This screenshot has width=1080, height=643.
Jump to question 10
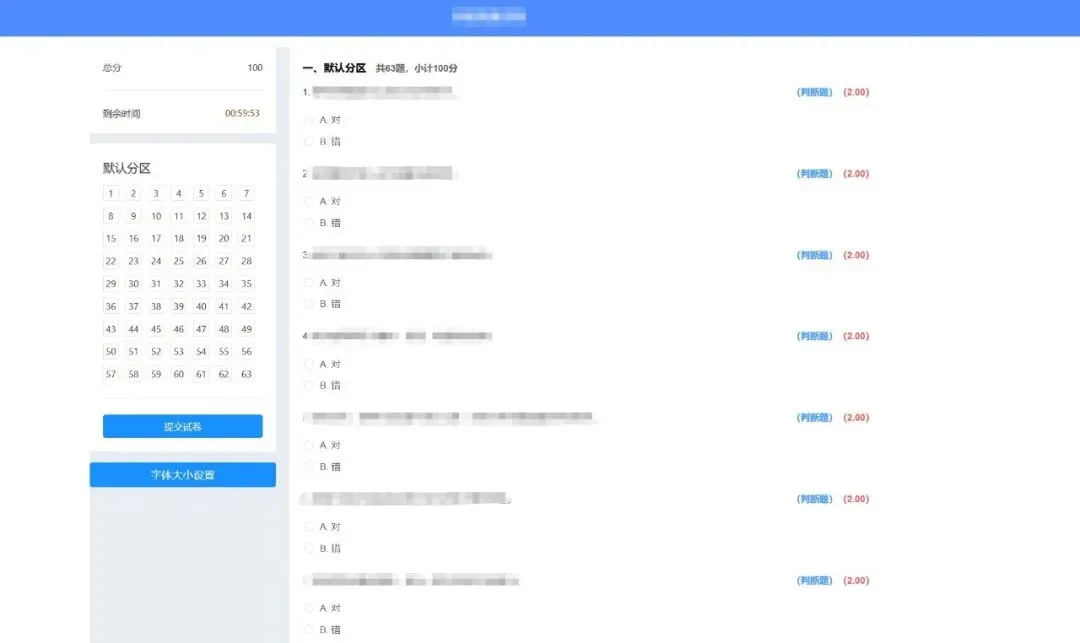click(x=156, y=216)
